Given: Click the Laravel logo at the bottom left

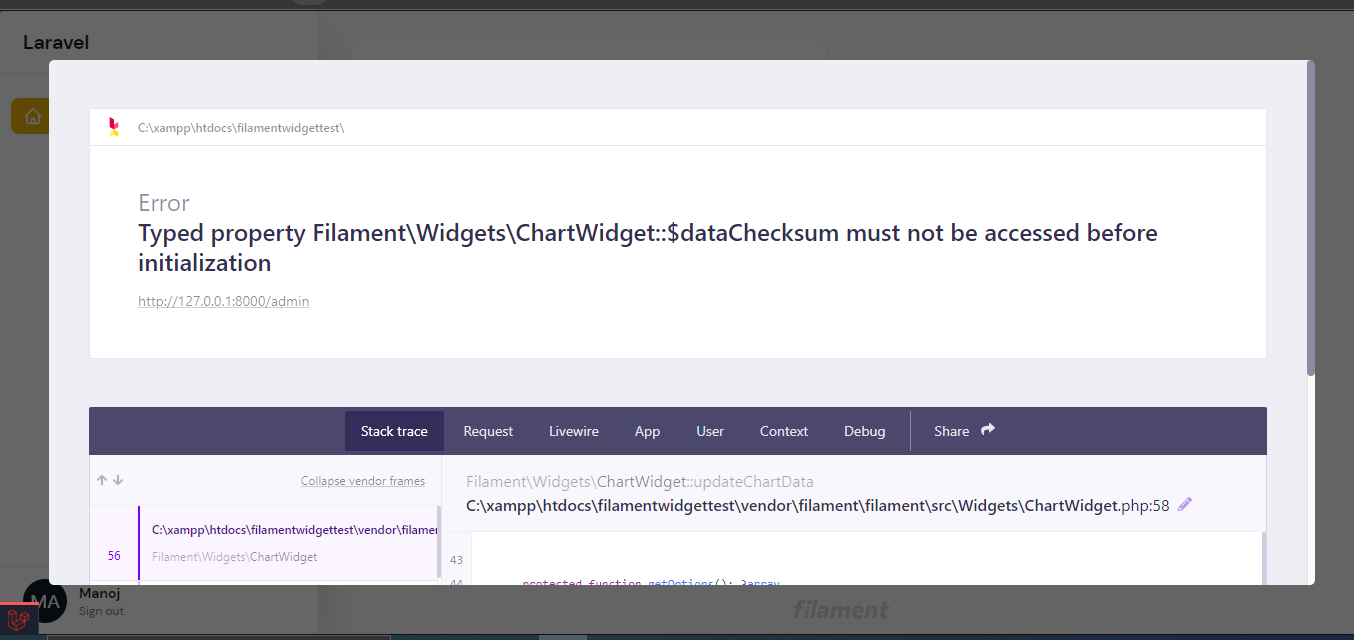Looking at the screenshot, I should tap(19, 622).
